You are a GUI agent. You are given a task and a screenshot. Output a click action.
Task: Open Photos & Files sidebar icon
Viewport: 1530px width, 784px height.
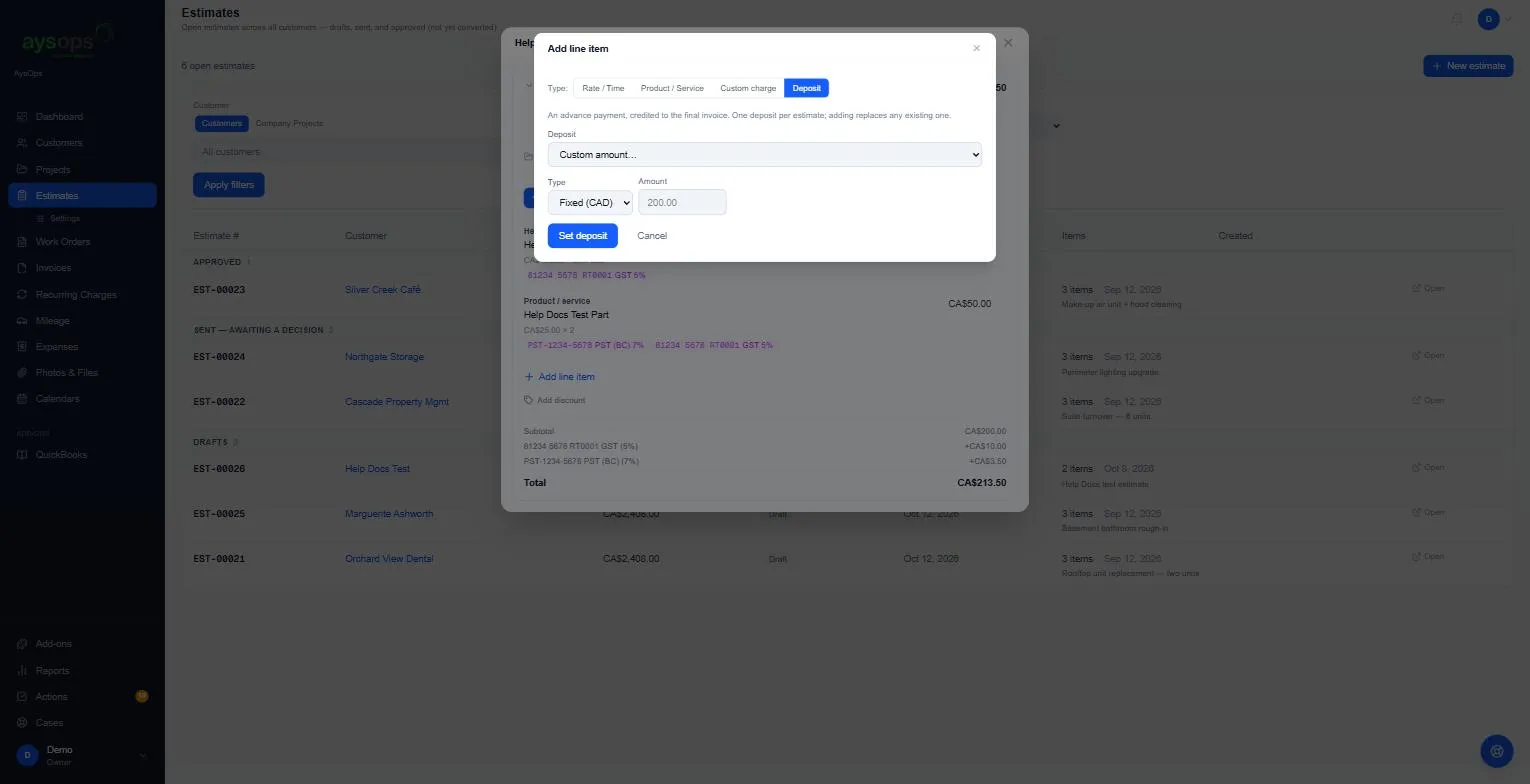pos(22,373)
